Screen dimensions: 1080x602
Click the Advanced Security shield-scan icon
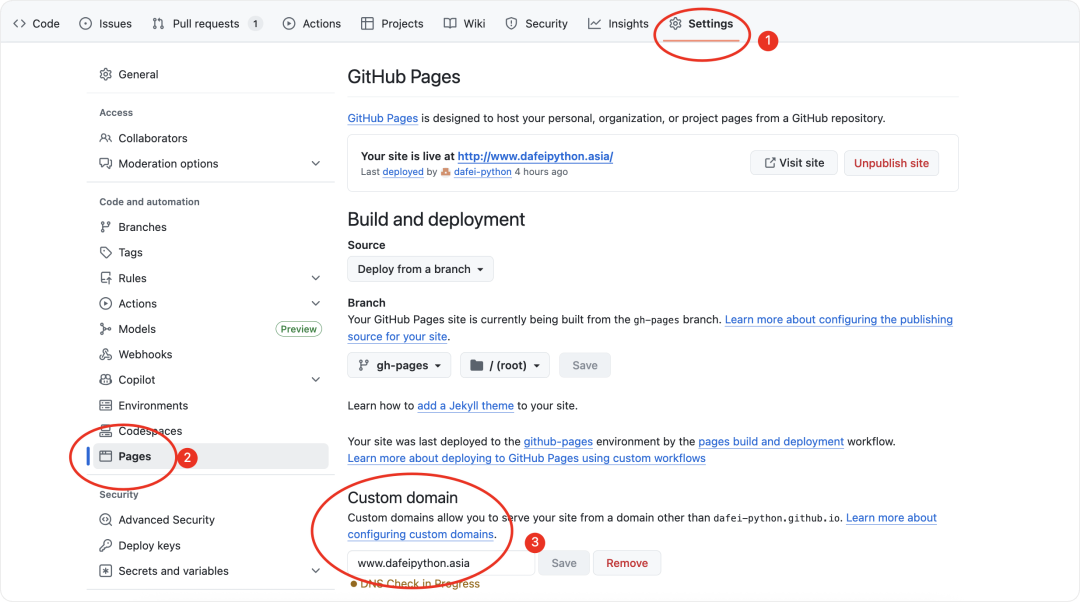105,519
